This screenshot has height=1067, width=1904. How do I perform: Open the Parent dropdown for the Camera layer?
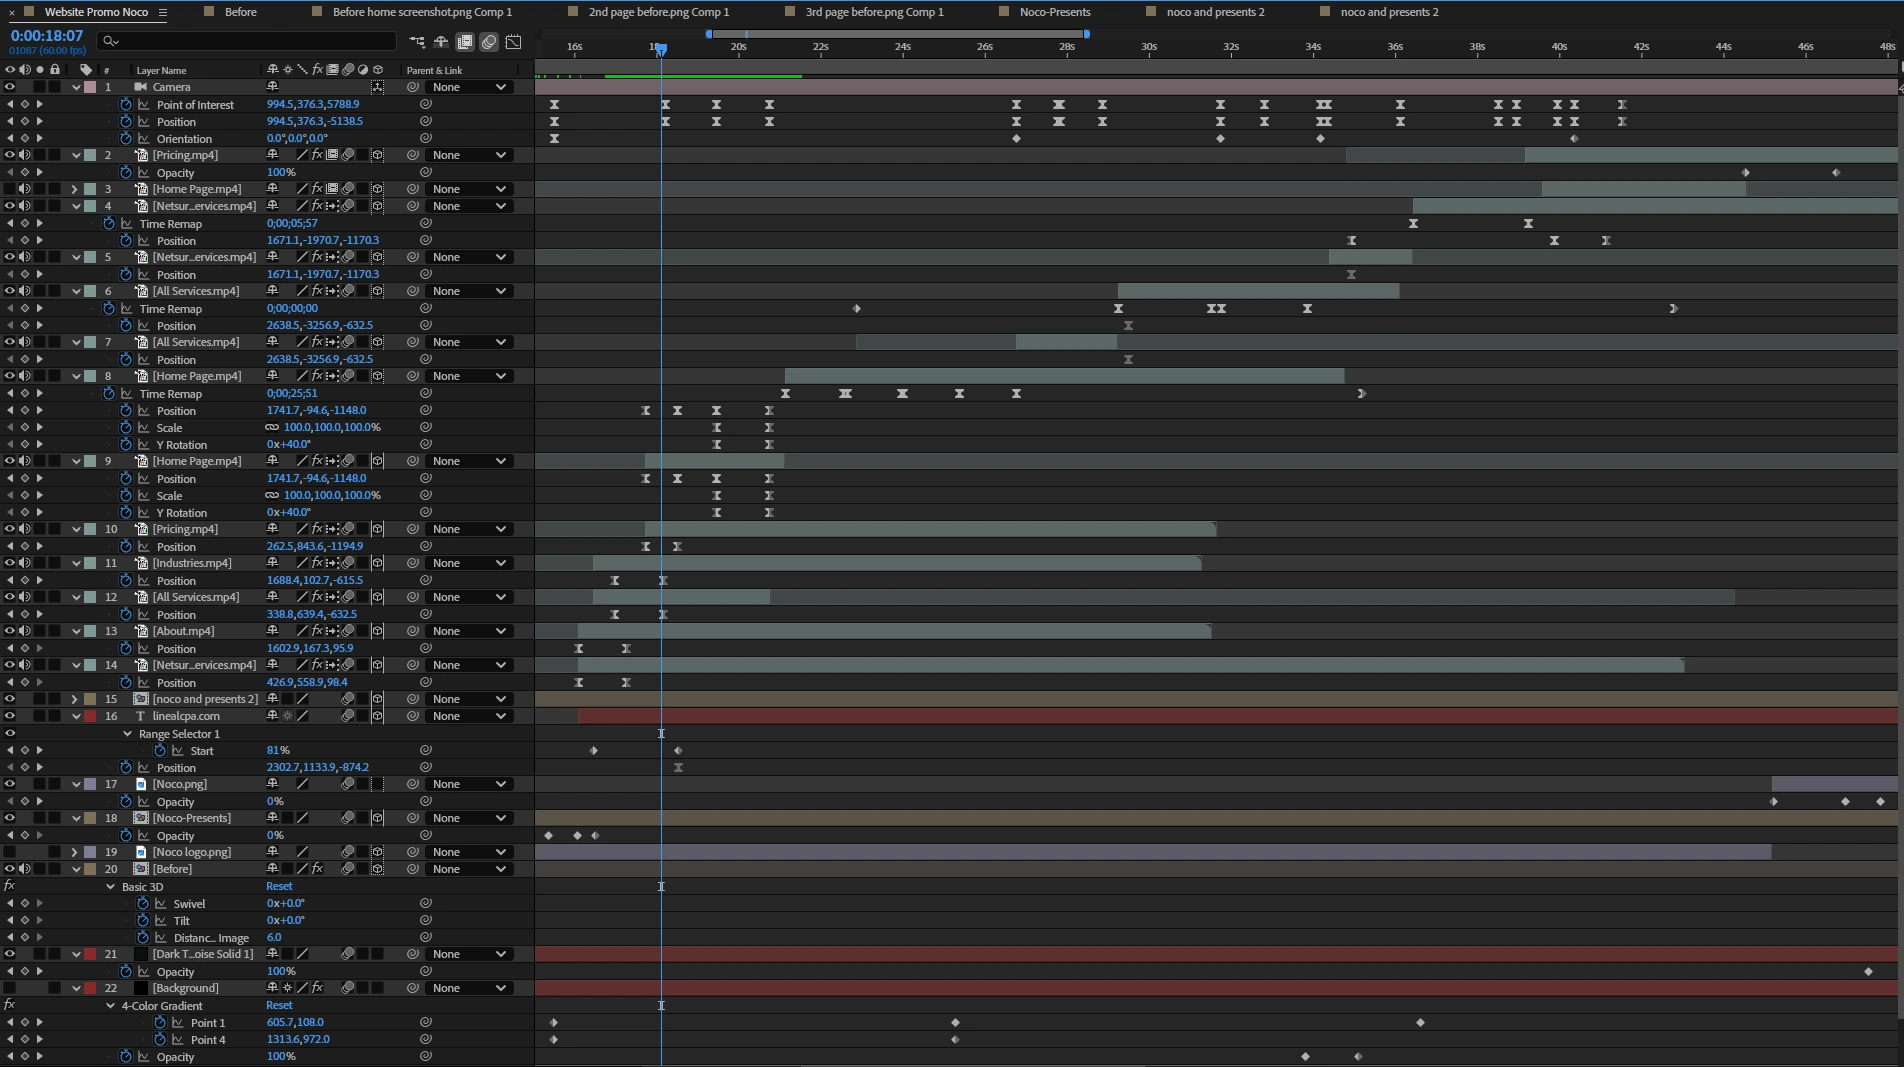[x=468, y=87]
